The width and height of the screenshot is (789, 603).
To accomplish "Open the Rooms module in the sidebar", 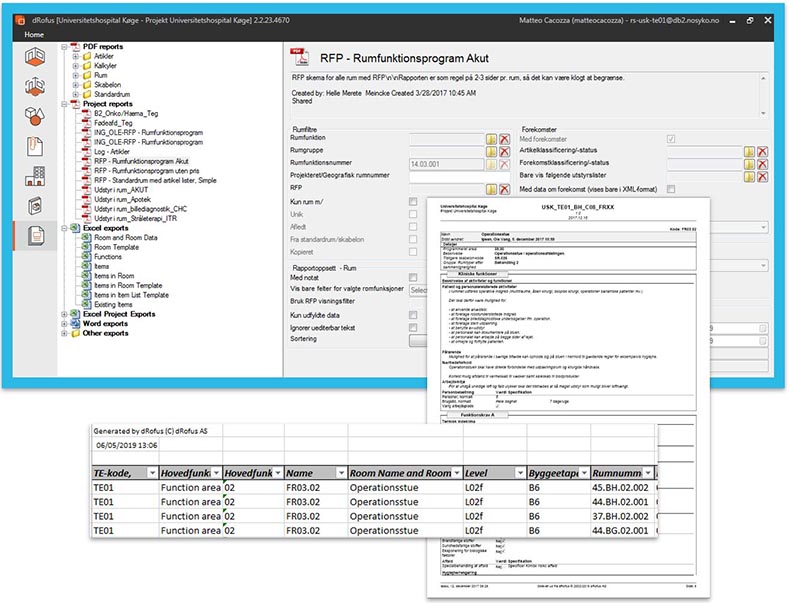I will (35, 57).
